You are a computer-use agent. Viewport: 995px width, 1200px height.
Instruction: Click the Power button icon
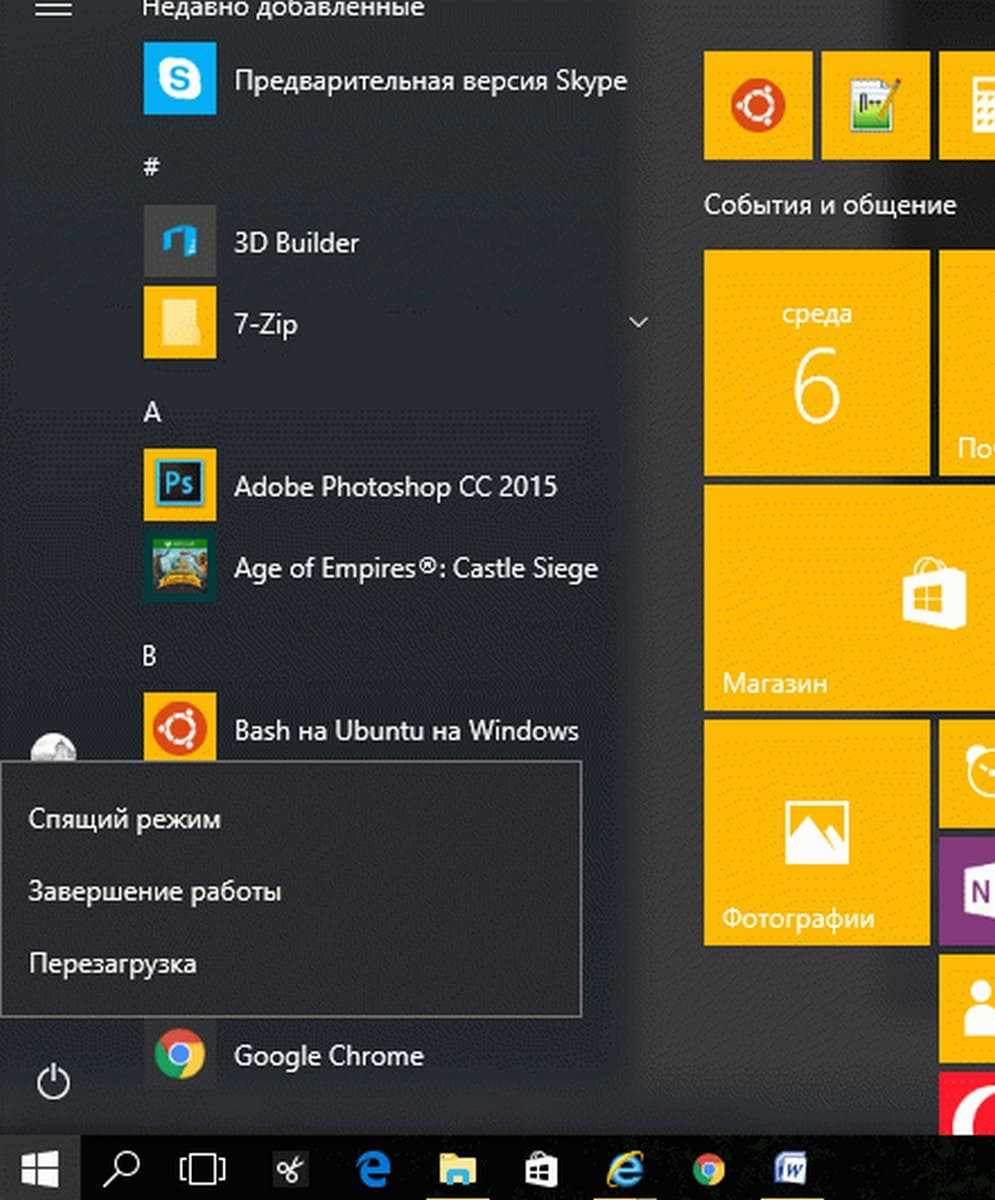pyautogui.click(x=53, y=1082)
